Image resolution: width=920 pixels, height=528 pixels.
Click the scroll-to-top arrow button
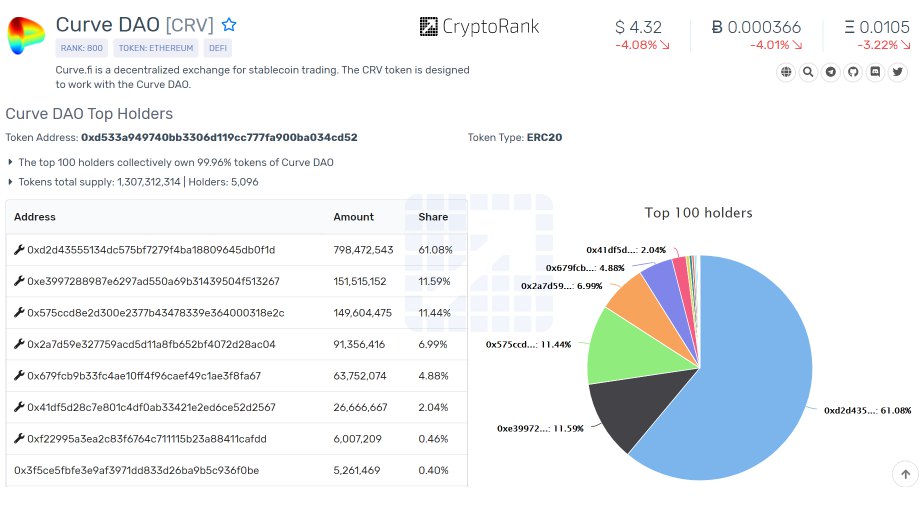(x=905, y=474)
